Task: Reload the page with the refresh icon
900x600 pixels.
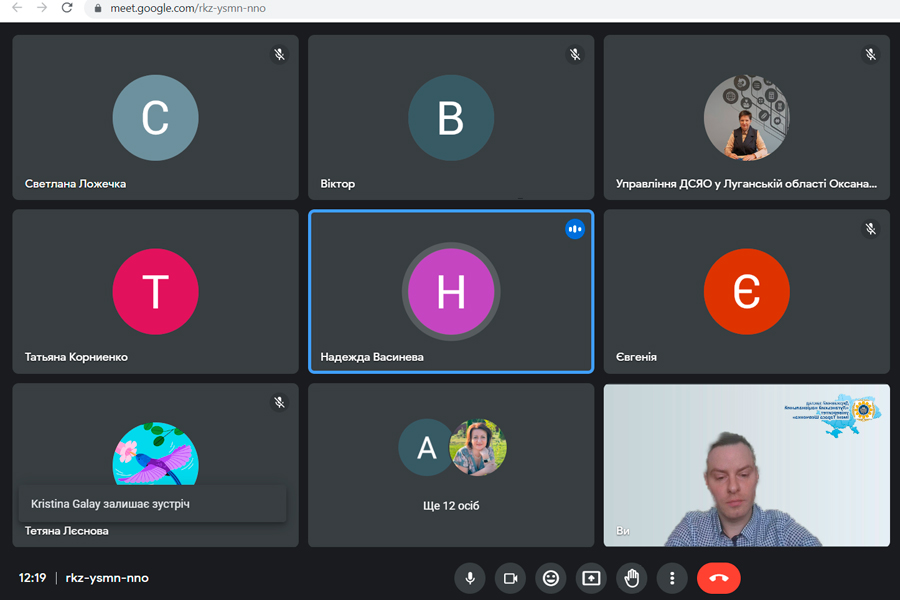Action: [x=67, y=8]
